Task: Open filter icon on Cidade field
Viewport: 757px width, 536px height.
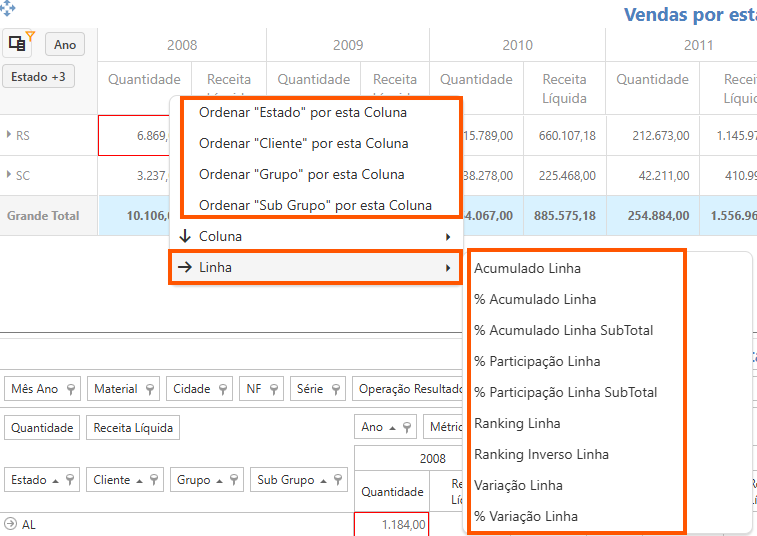Action: (x=223, y=389)
